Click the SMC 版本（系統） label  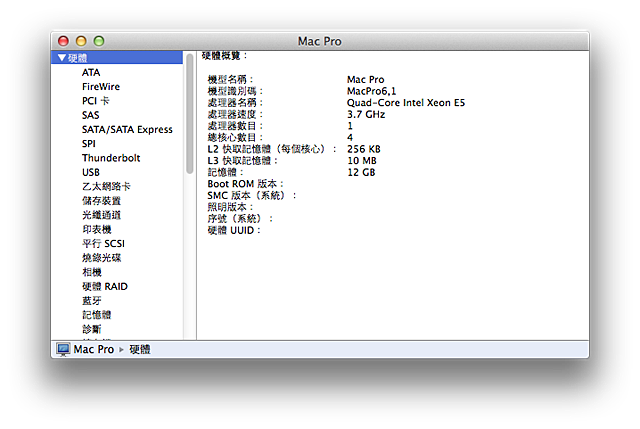pyautogui.click(x=251, y=196)
